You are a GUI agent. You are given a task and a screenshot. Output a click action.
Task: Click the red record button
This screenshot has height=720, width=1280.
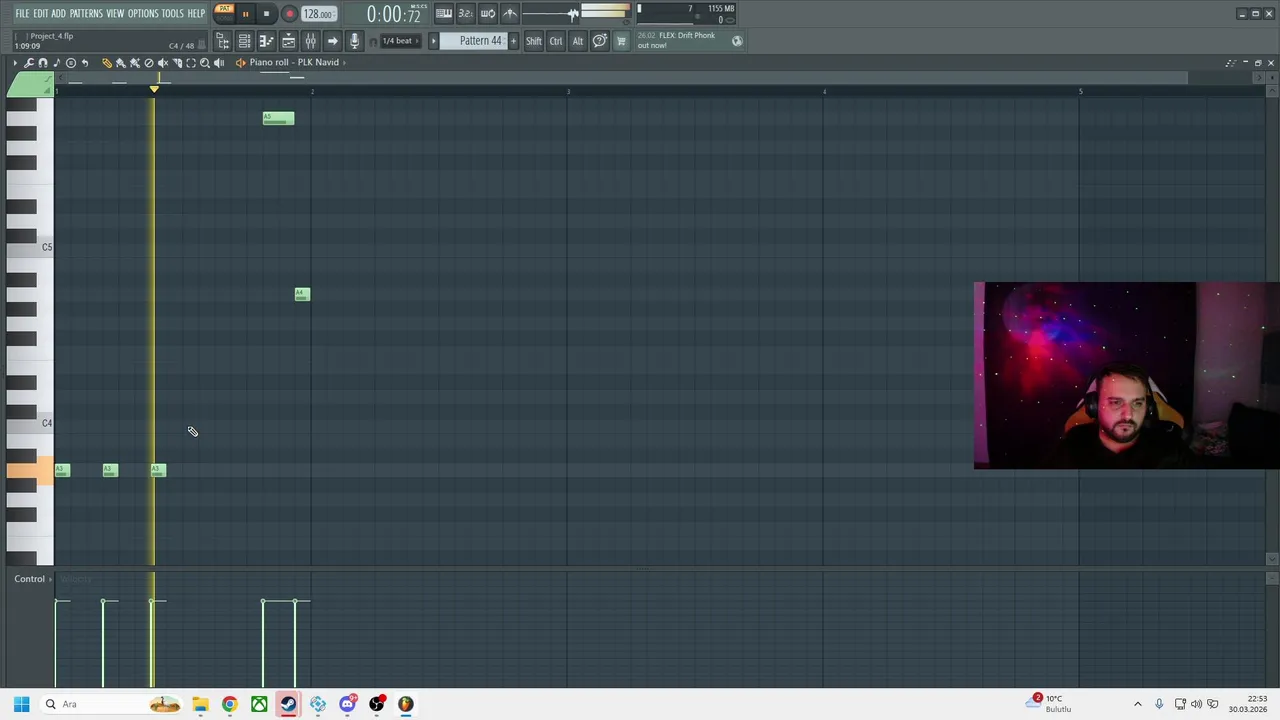tap(289, 14)
